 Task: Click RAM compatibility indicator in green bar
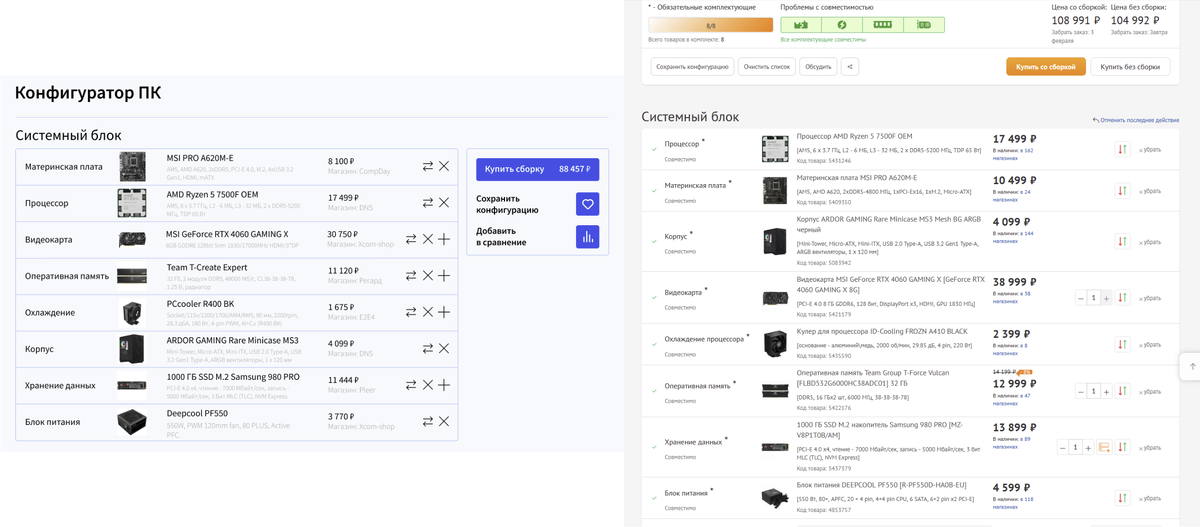point(882,25)
